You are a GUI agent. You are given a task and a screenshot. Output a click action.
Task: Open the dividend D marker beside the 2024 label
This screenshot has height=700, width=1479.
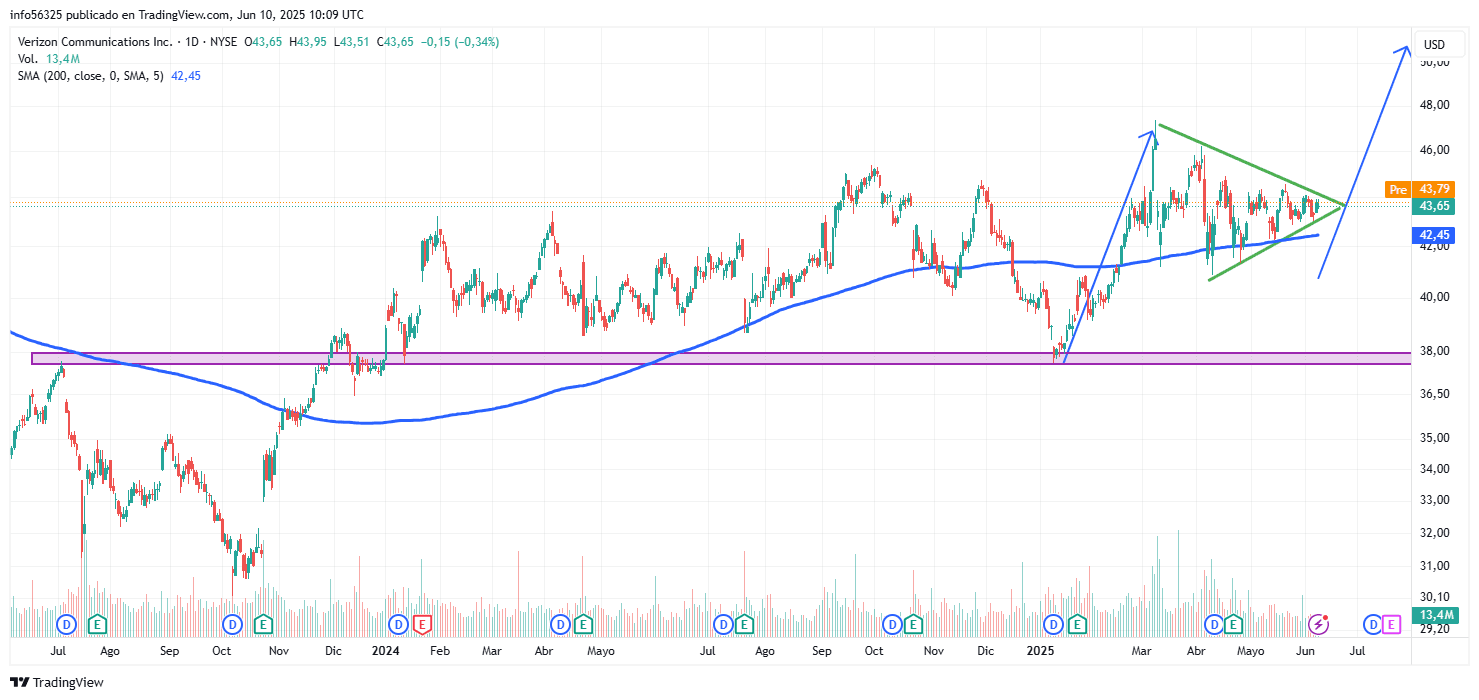pos(398,624)
